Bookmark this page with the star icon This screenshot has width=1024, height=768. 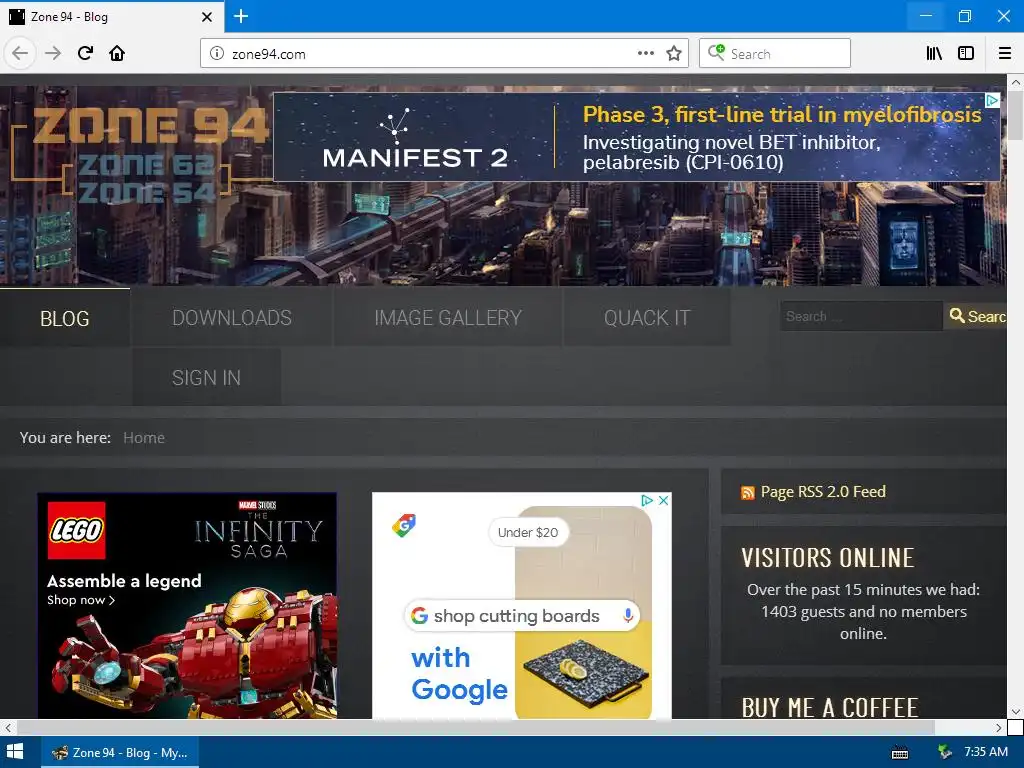[674, 54]
